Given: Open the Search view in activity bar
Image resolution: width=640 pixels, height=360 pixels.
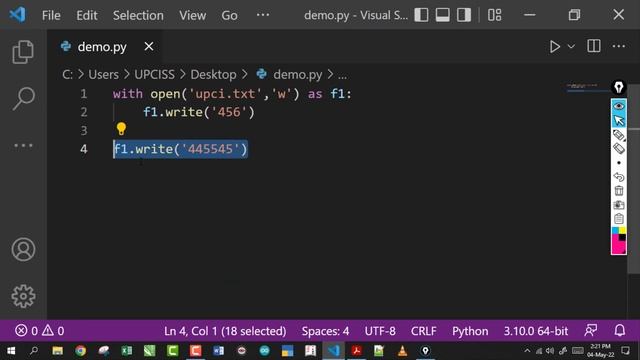Looking at the screenshot, I should (x=23, y=98).
